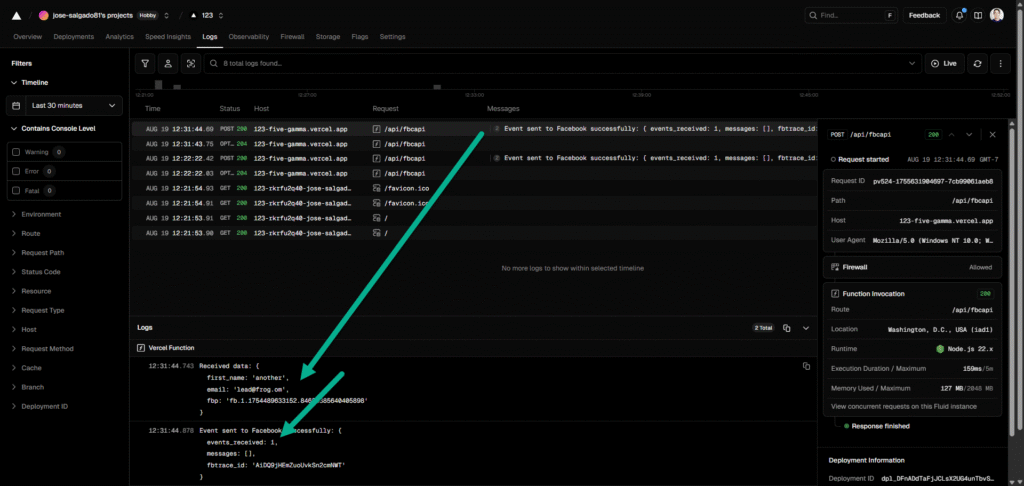Check the Error console level filter
Screen dimensions: 1024x486
[16, 171]
